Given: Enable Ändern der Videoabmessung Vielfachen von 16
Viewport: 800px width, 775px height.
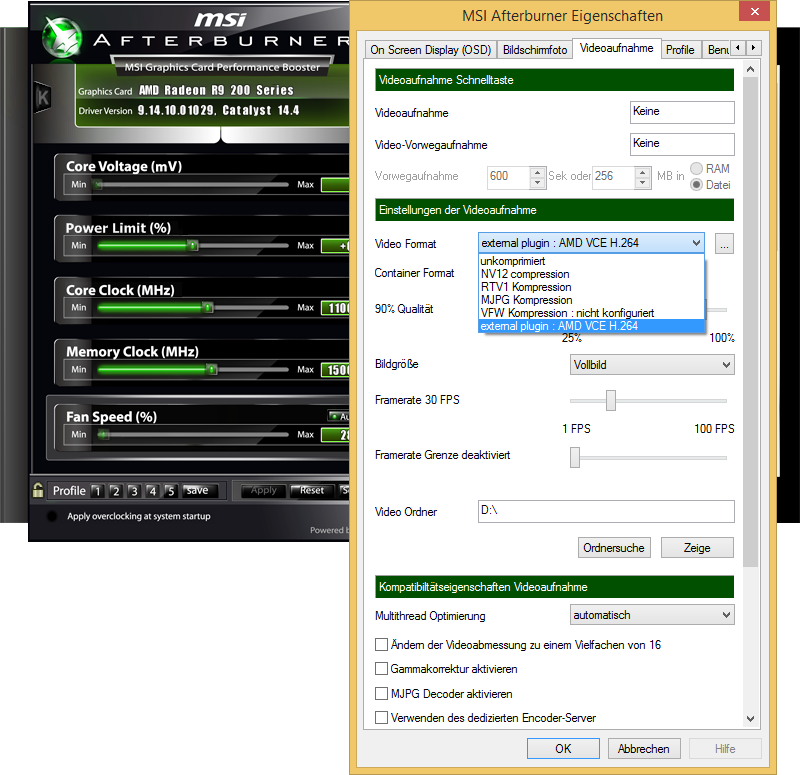Looking at the screenshot, I should [381, 644].
